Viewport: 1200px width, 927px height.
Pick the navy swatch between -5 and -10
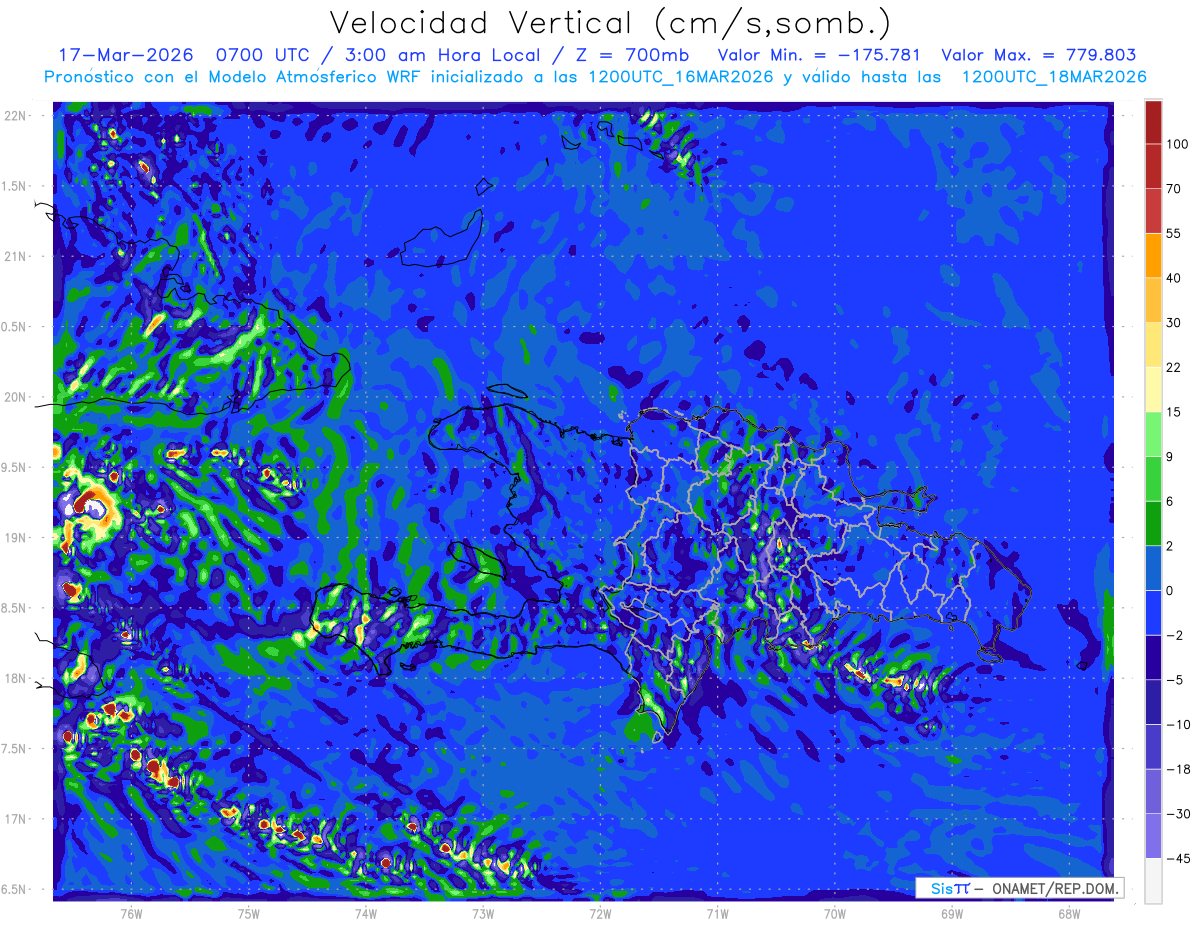click(x=1153, y=702)
